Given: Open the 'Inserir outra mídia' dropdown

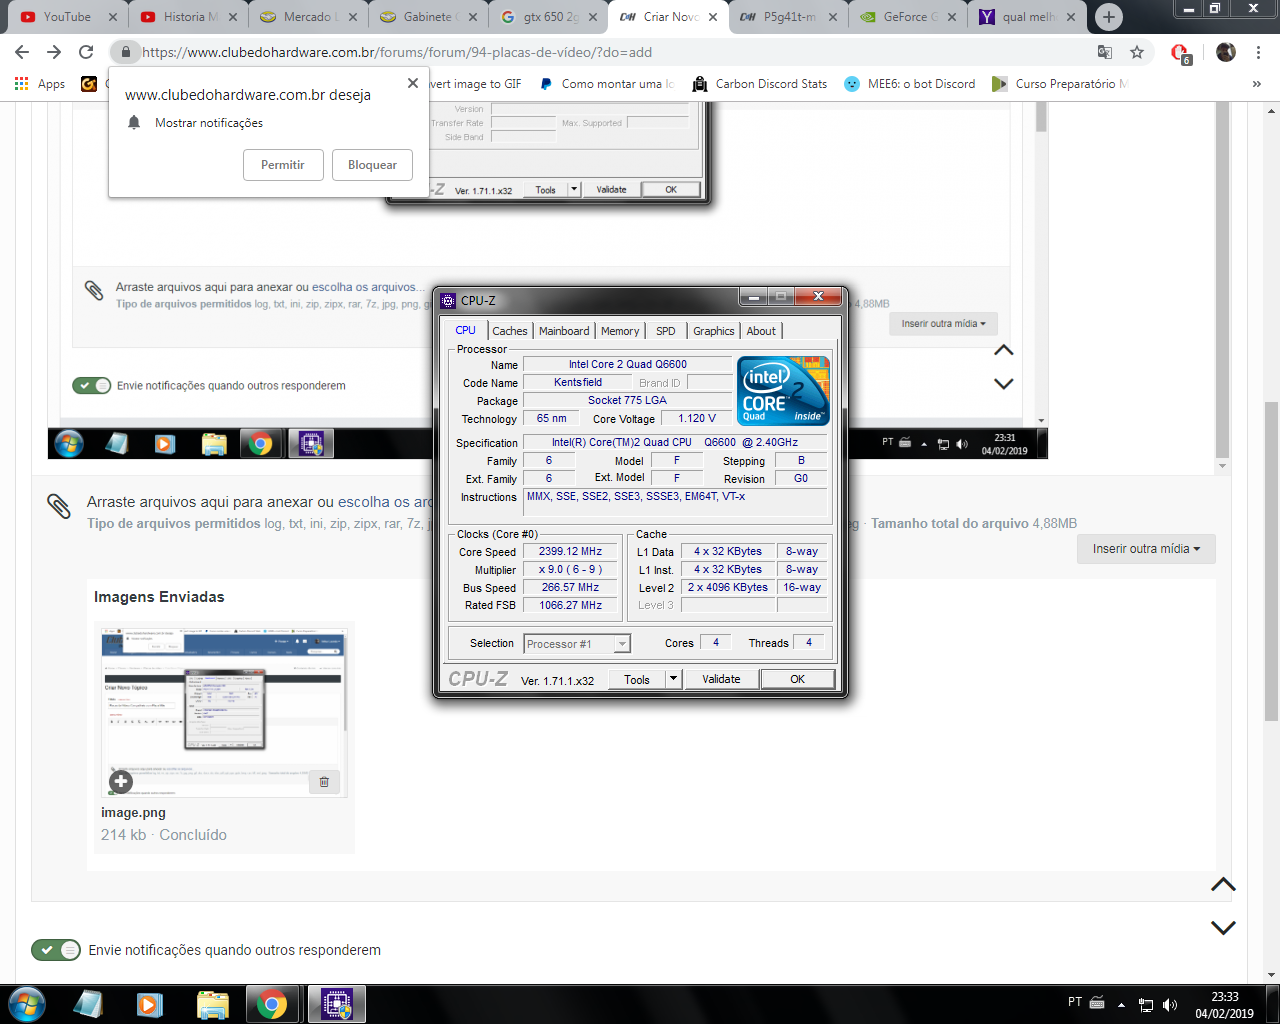Looking at the screenshot, I should 1146,549.
